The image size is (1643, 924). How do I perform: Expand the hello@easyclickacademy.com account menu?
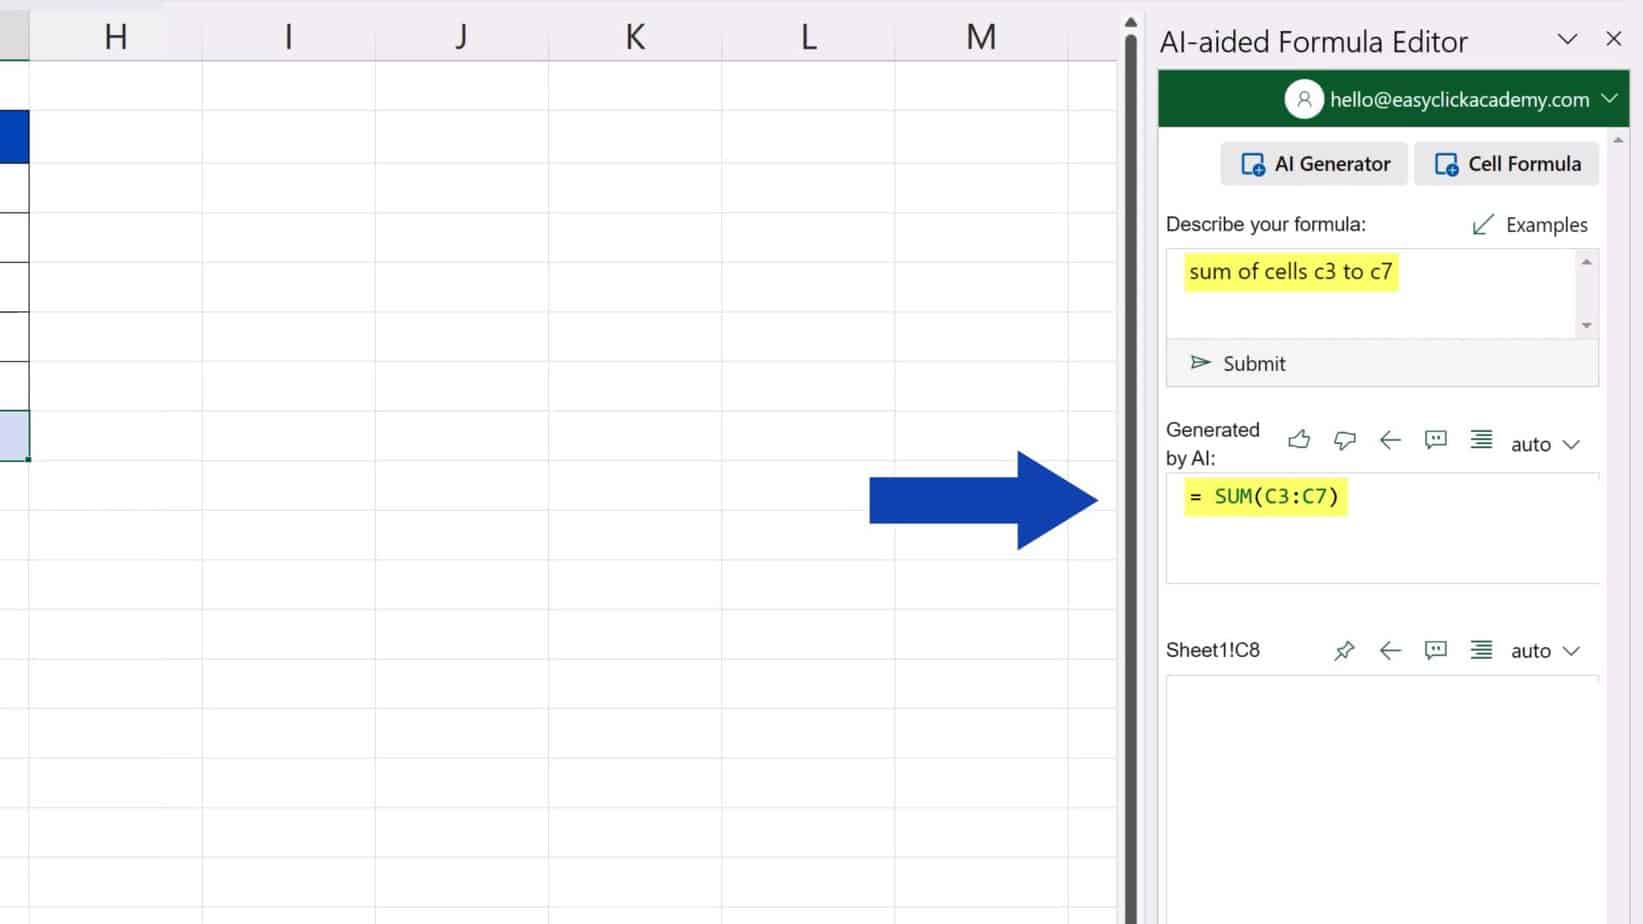tap(1610, 99)
